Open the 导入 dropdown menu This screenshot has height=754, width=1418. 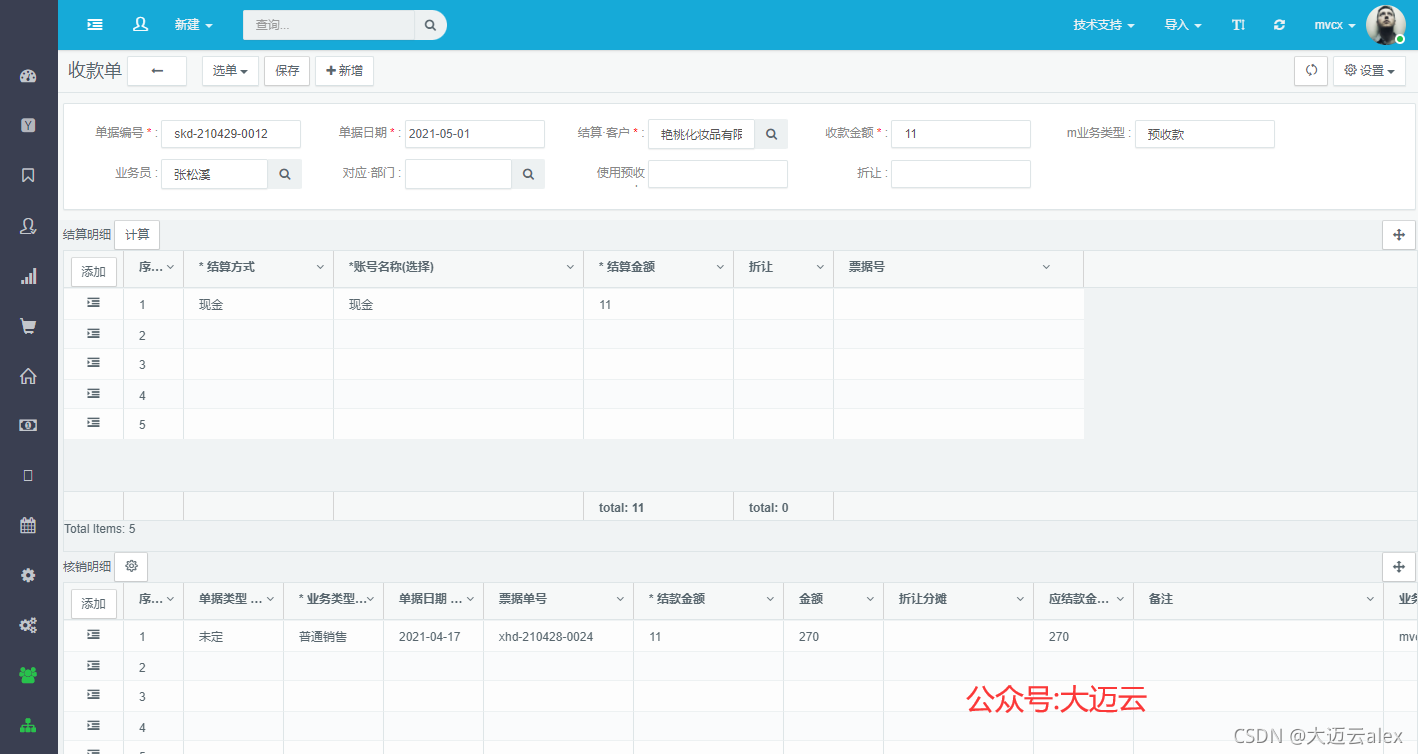tap(1183, 25)
